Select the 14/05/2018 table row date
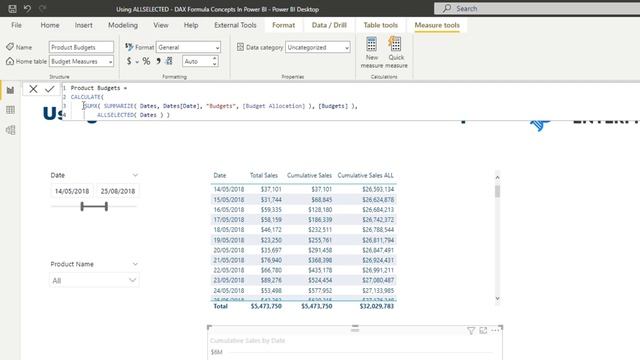This screenshot has width=640, height=360. pyautogui.click(x=229, y=189)
